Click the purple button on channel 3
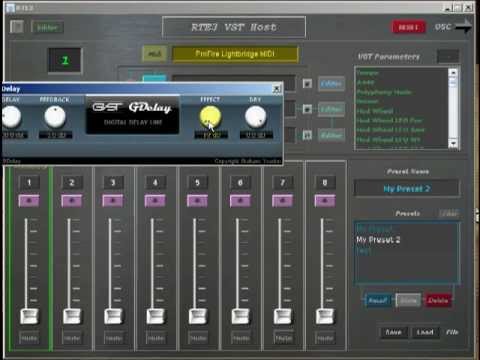Image resolution: width=480 pixels, height=360 pixels. [x=113, y=201]
